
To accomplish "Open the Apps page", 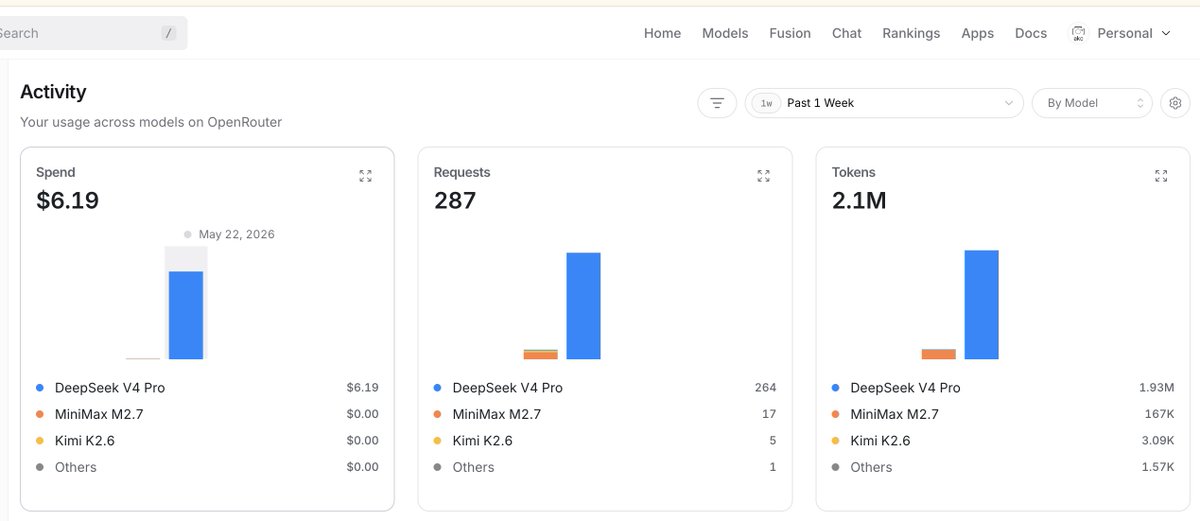I will pyautogui.click(x=977, y=33).
